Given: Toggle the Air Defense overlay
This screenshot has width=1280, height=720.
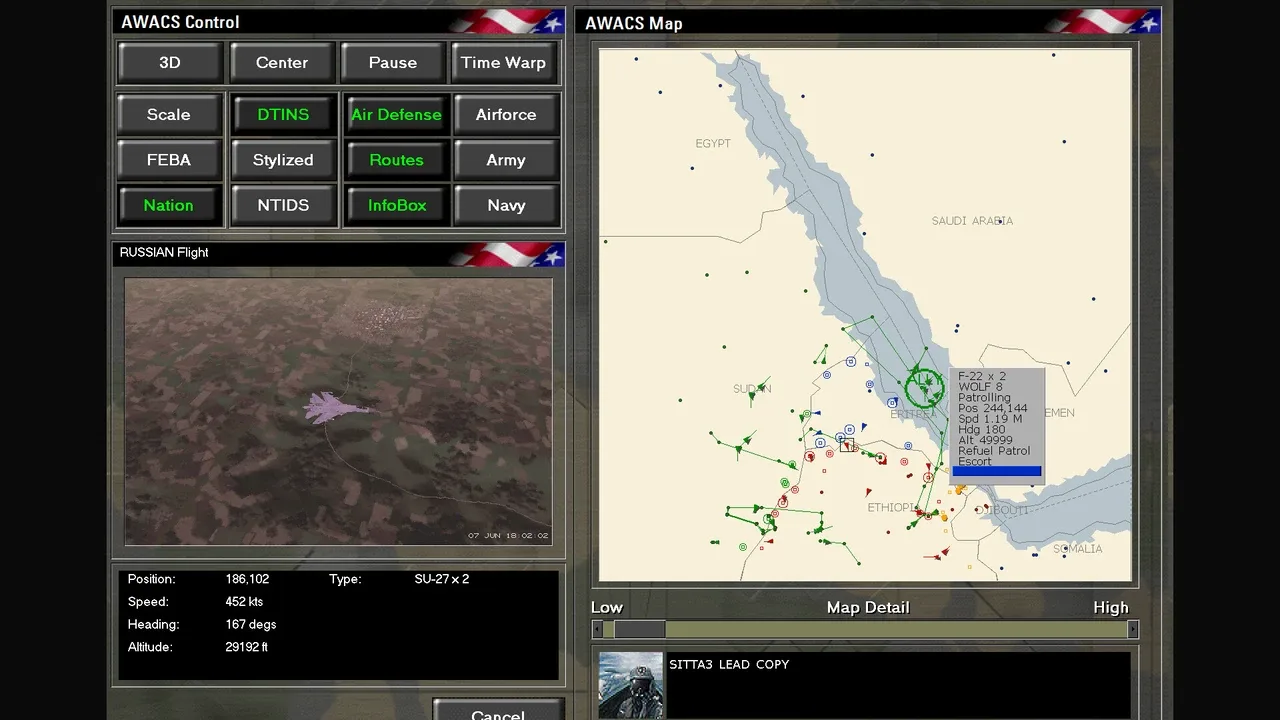Looking at the screenshot, I should pyautogui.click(x=396, y=114).
